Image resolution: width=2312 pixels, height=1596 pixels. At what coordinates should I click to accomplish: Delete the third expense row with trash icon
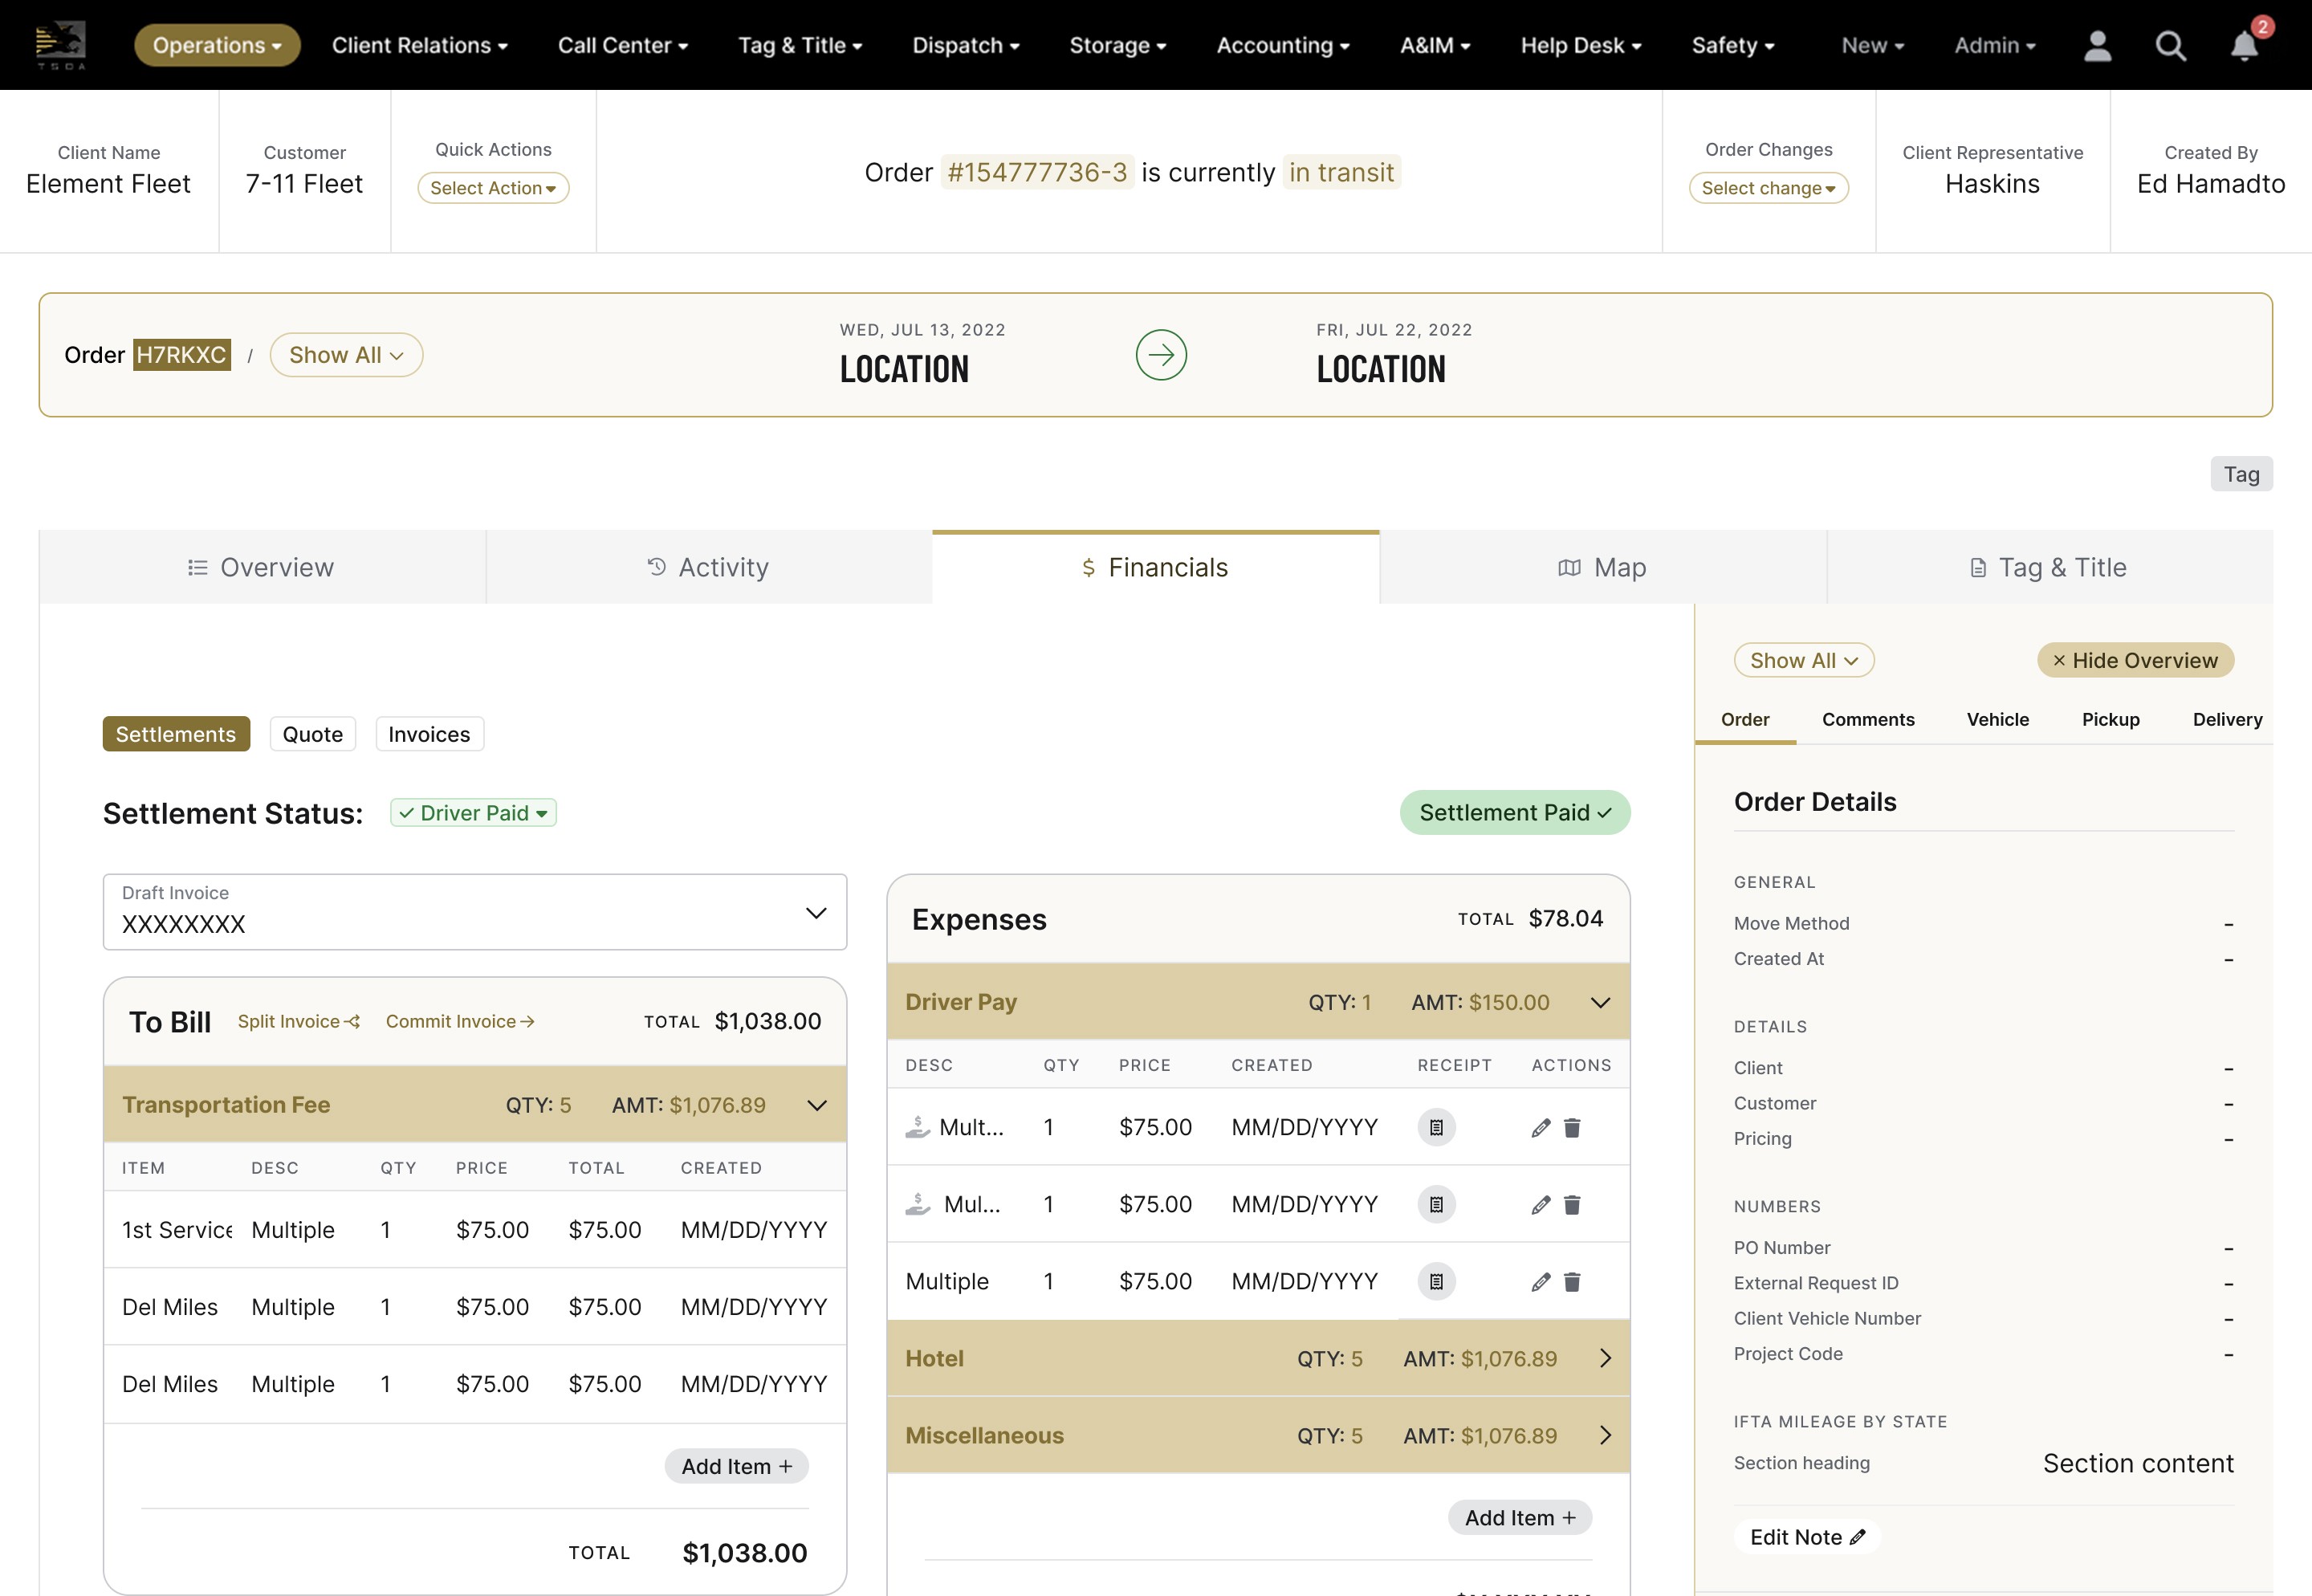(1572, 1281)
